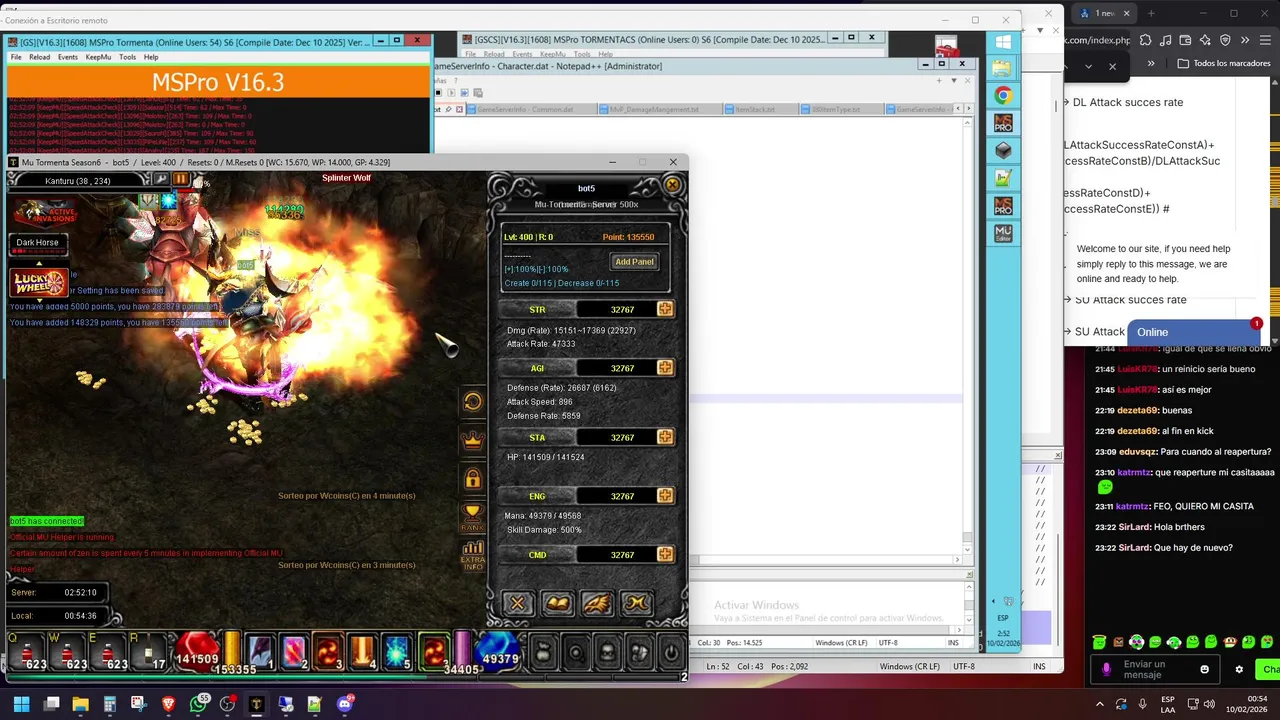Click the padlock side menu icon
Image resolution: width=1280 pixels, height=720 pixels.
(473, 479)
